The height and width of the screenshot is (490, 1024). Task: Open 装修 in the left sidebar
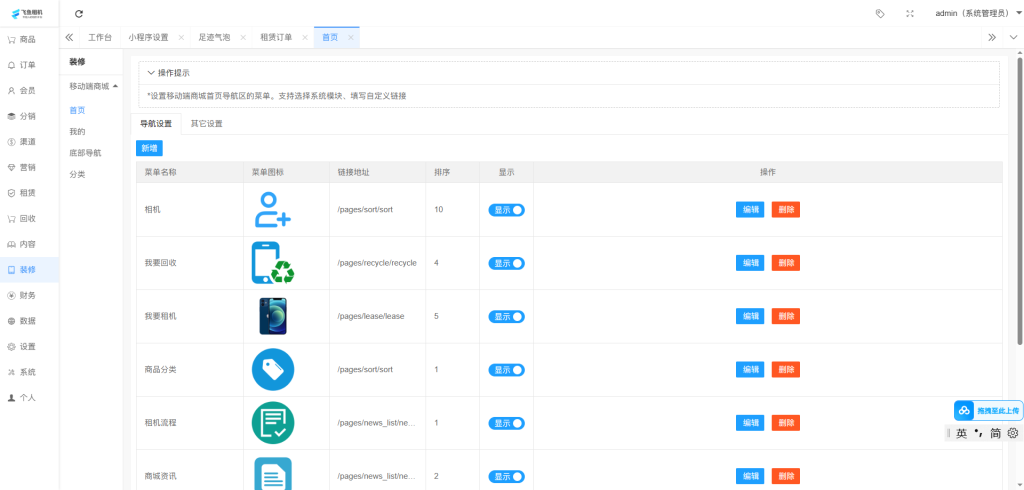[29, 270]
